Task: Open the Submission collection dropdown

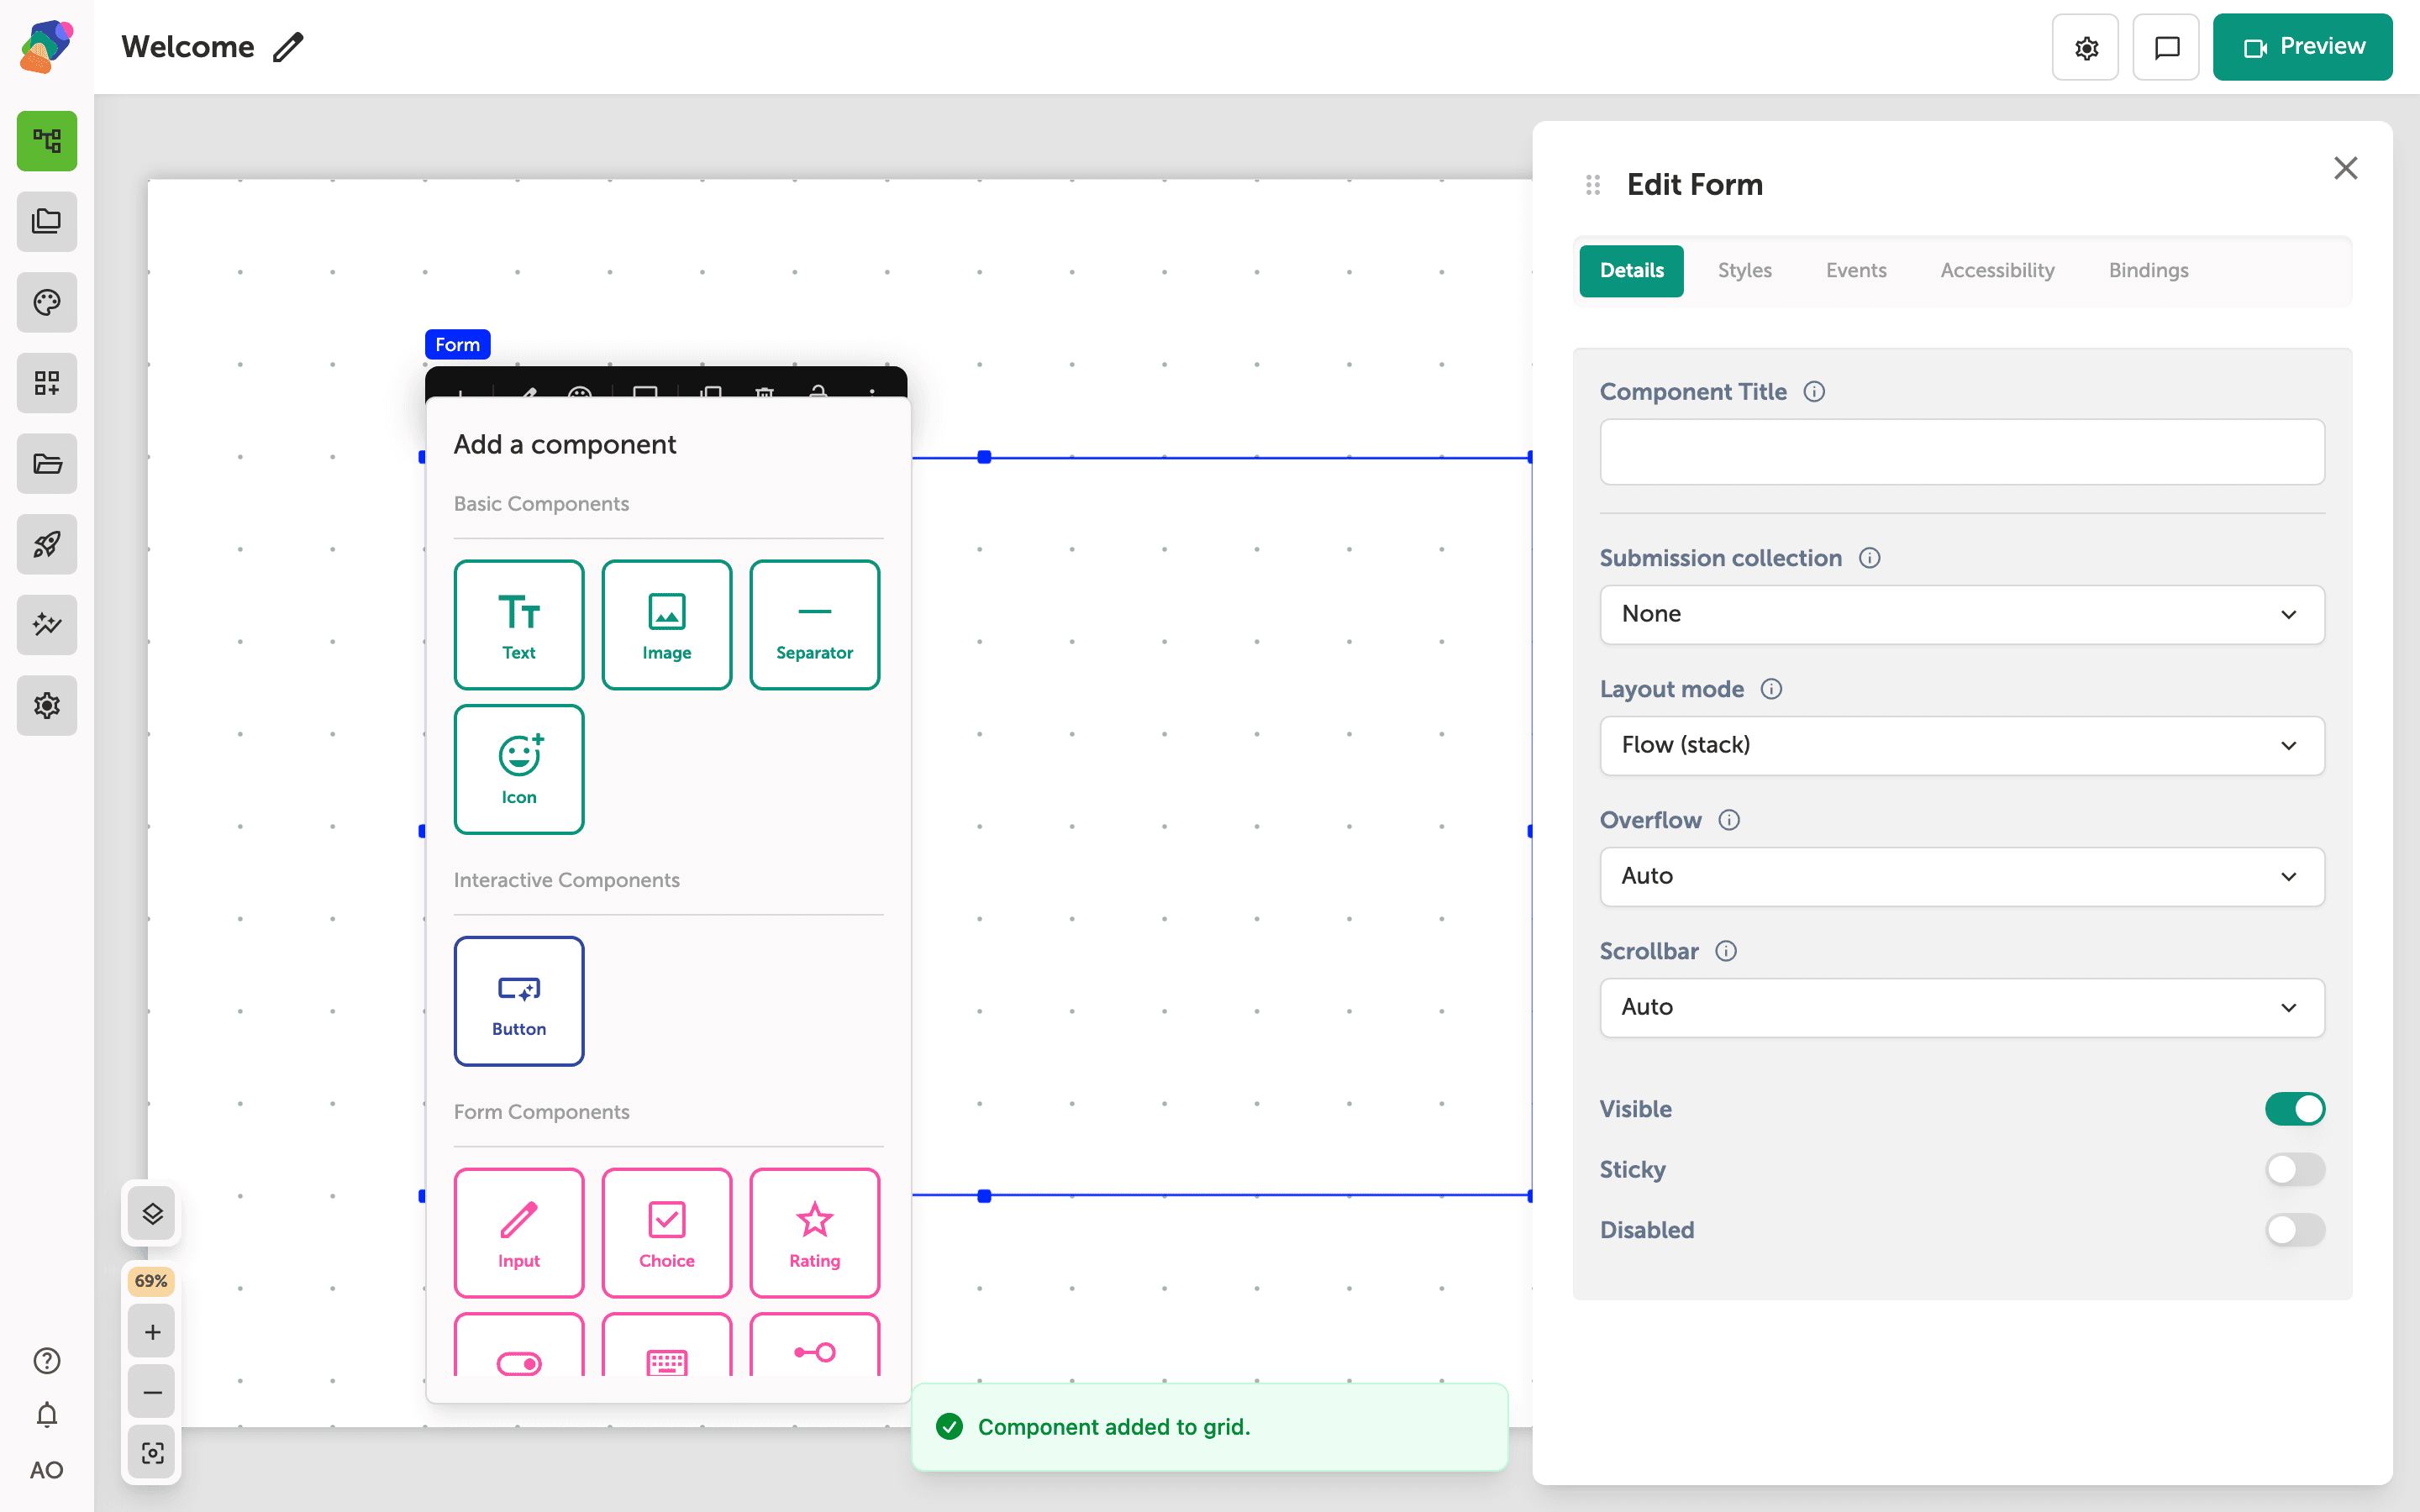Action: tap(1962, 614)
